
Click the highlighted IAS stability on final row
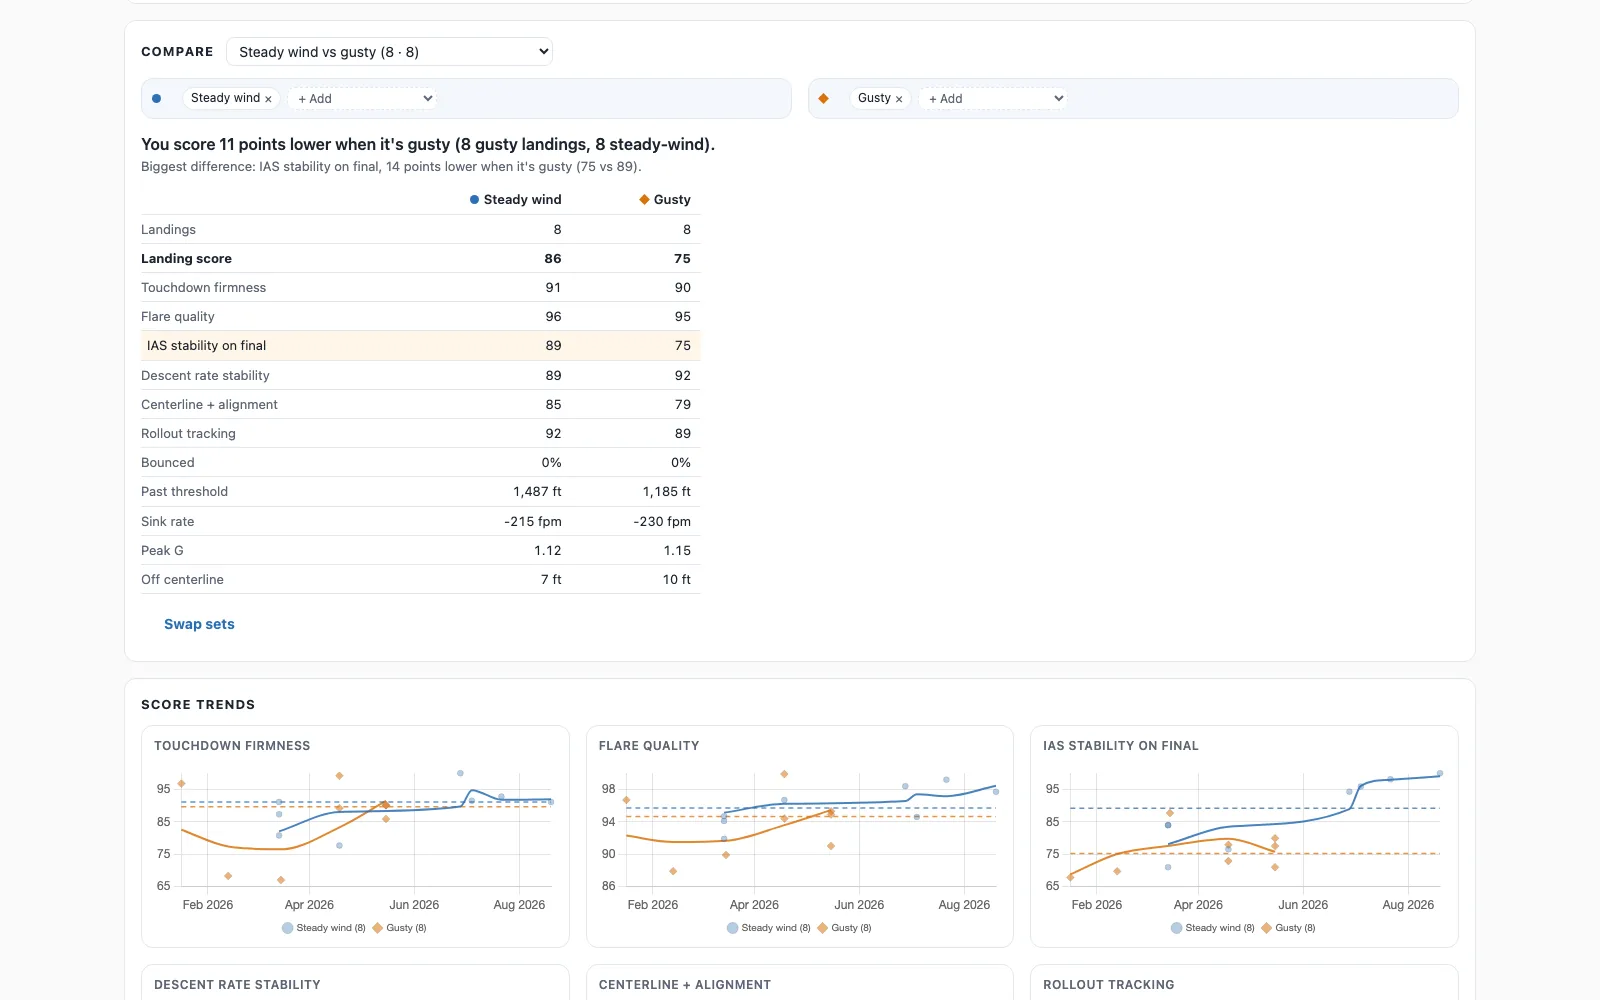pos(421,346)
